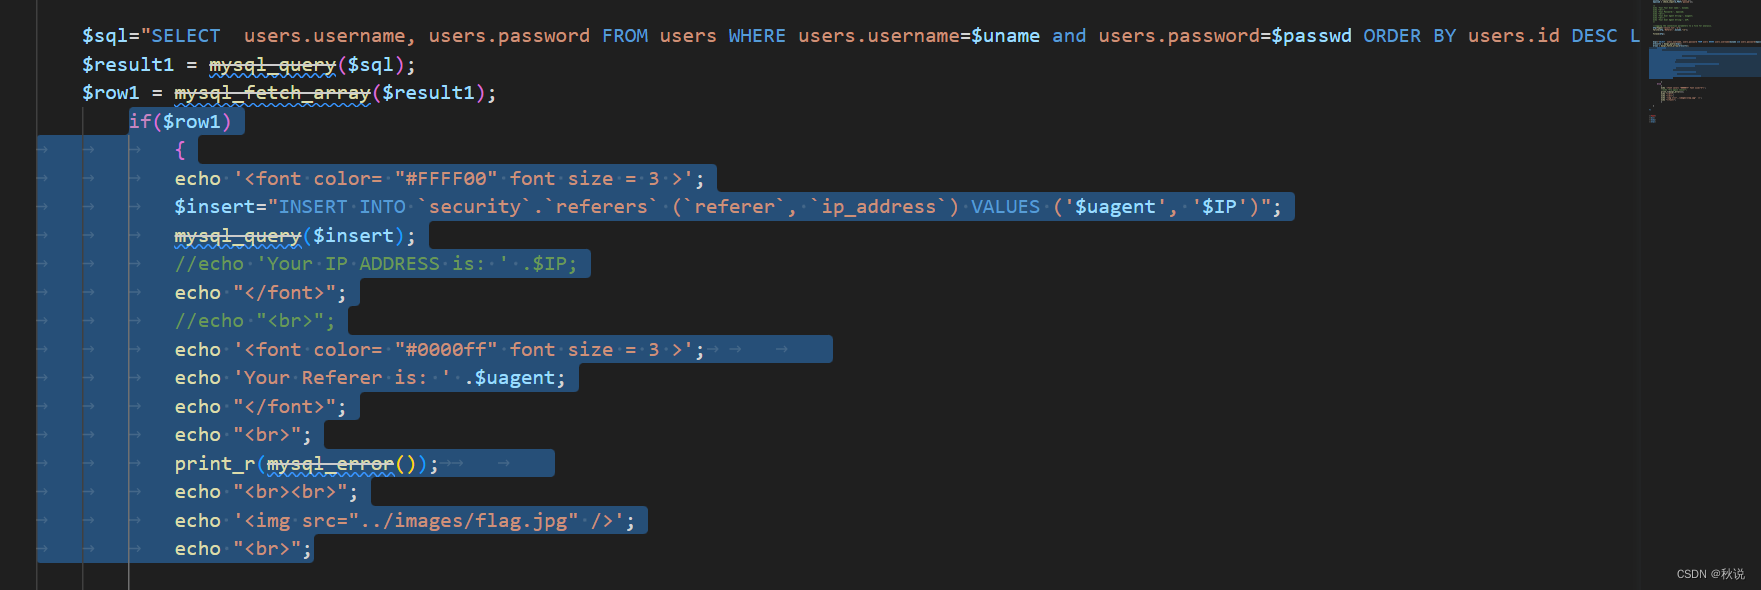Click the $insert INSERT INTO statement
This screenshot has width=1761, height=590.
728,207
